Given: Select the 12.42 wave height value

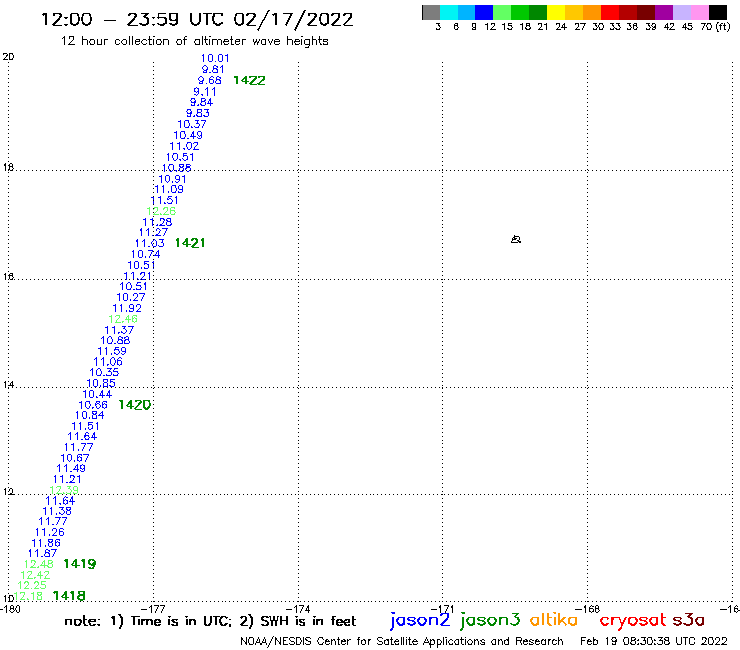Looking at the screenshot, I should pyautogui.click(x=35, y=575).
